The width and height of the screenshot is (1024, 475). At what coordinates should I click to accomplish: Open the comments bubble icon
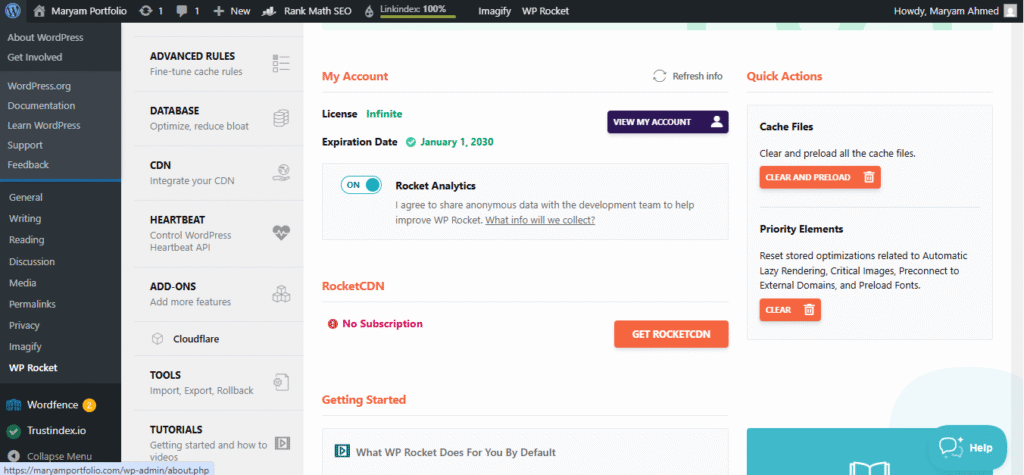click(182, 11)
